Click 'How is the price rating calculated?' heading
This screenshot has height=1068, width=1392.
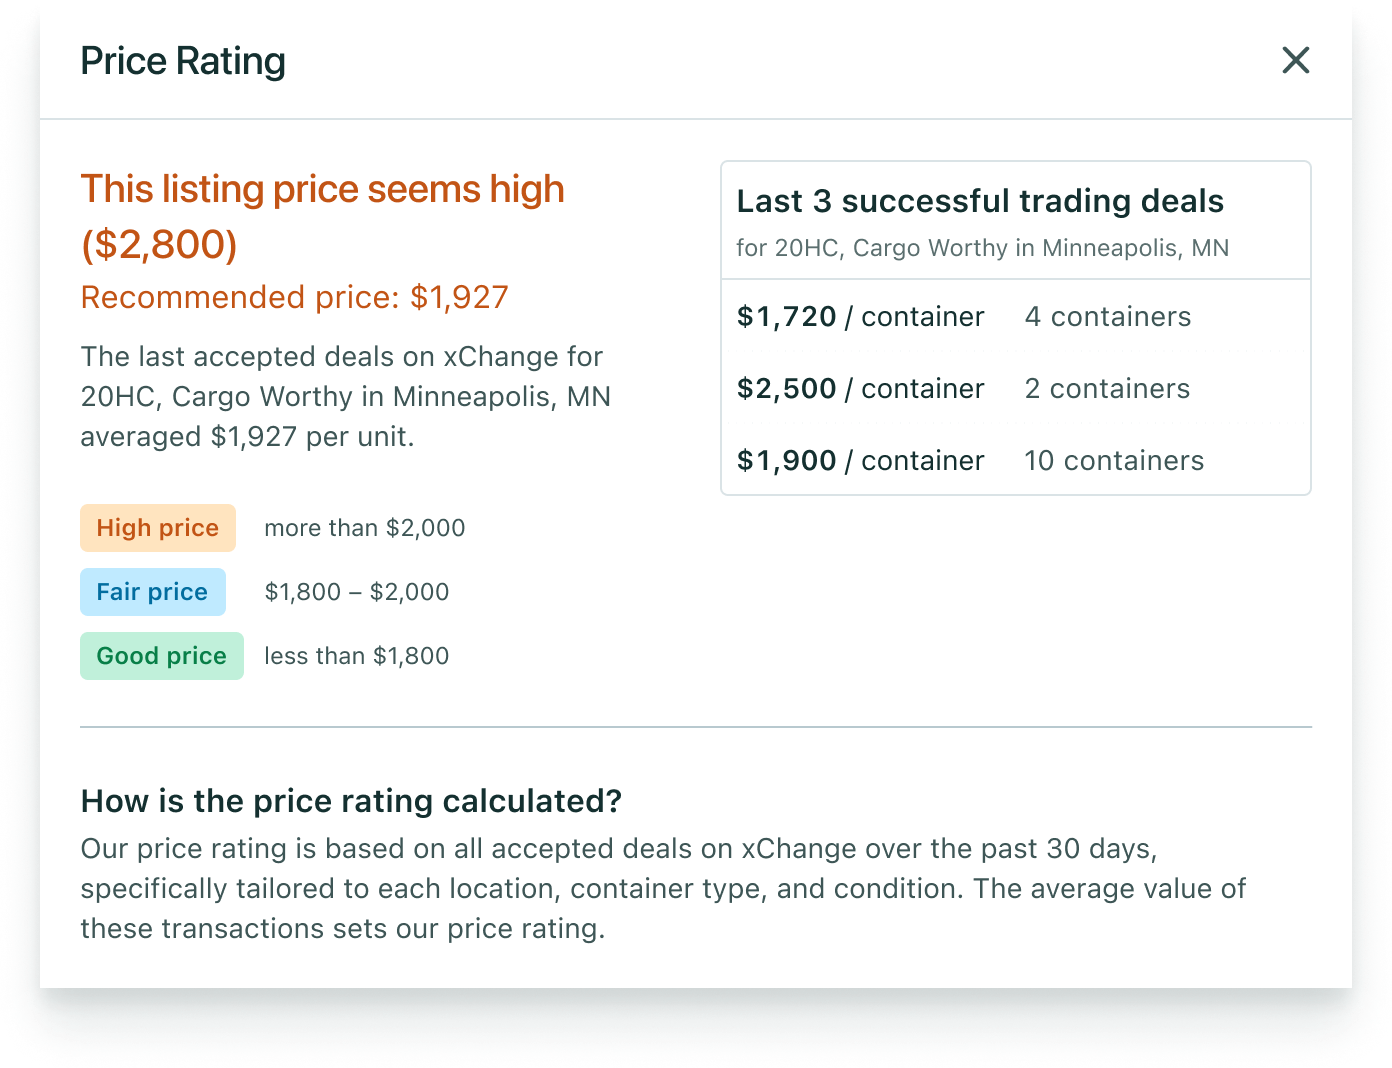pos(351,801)
